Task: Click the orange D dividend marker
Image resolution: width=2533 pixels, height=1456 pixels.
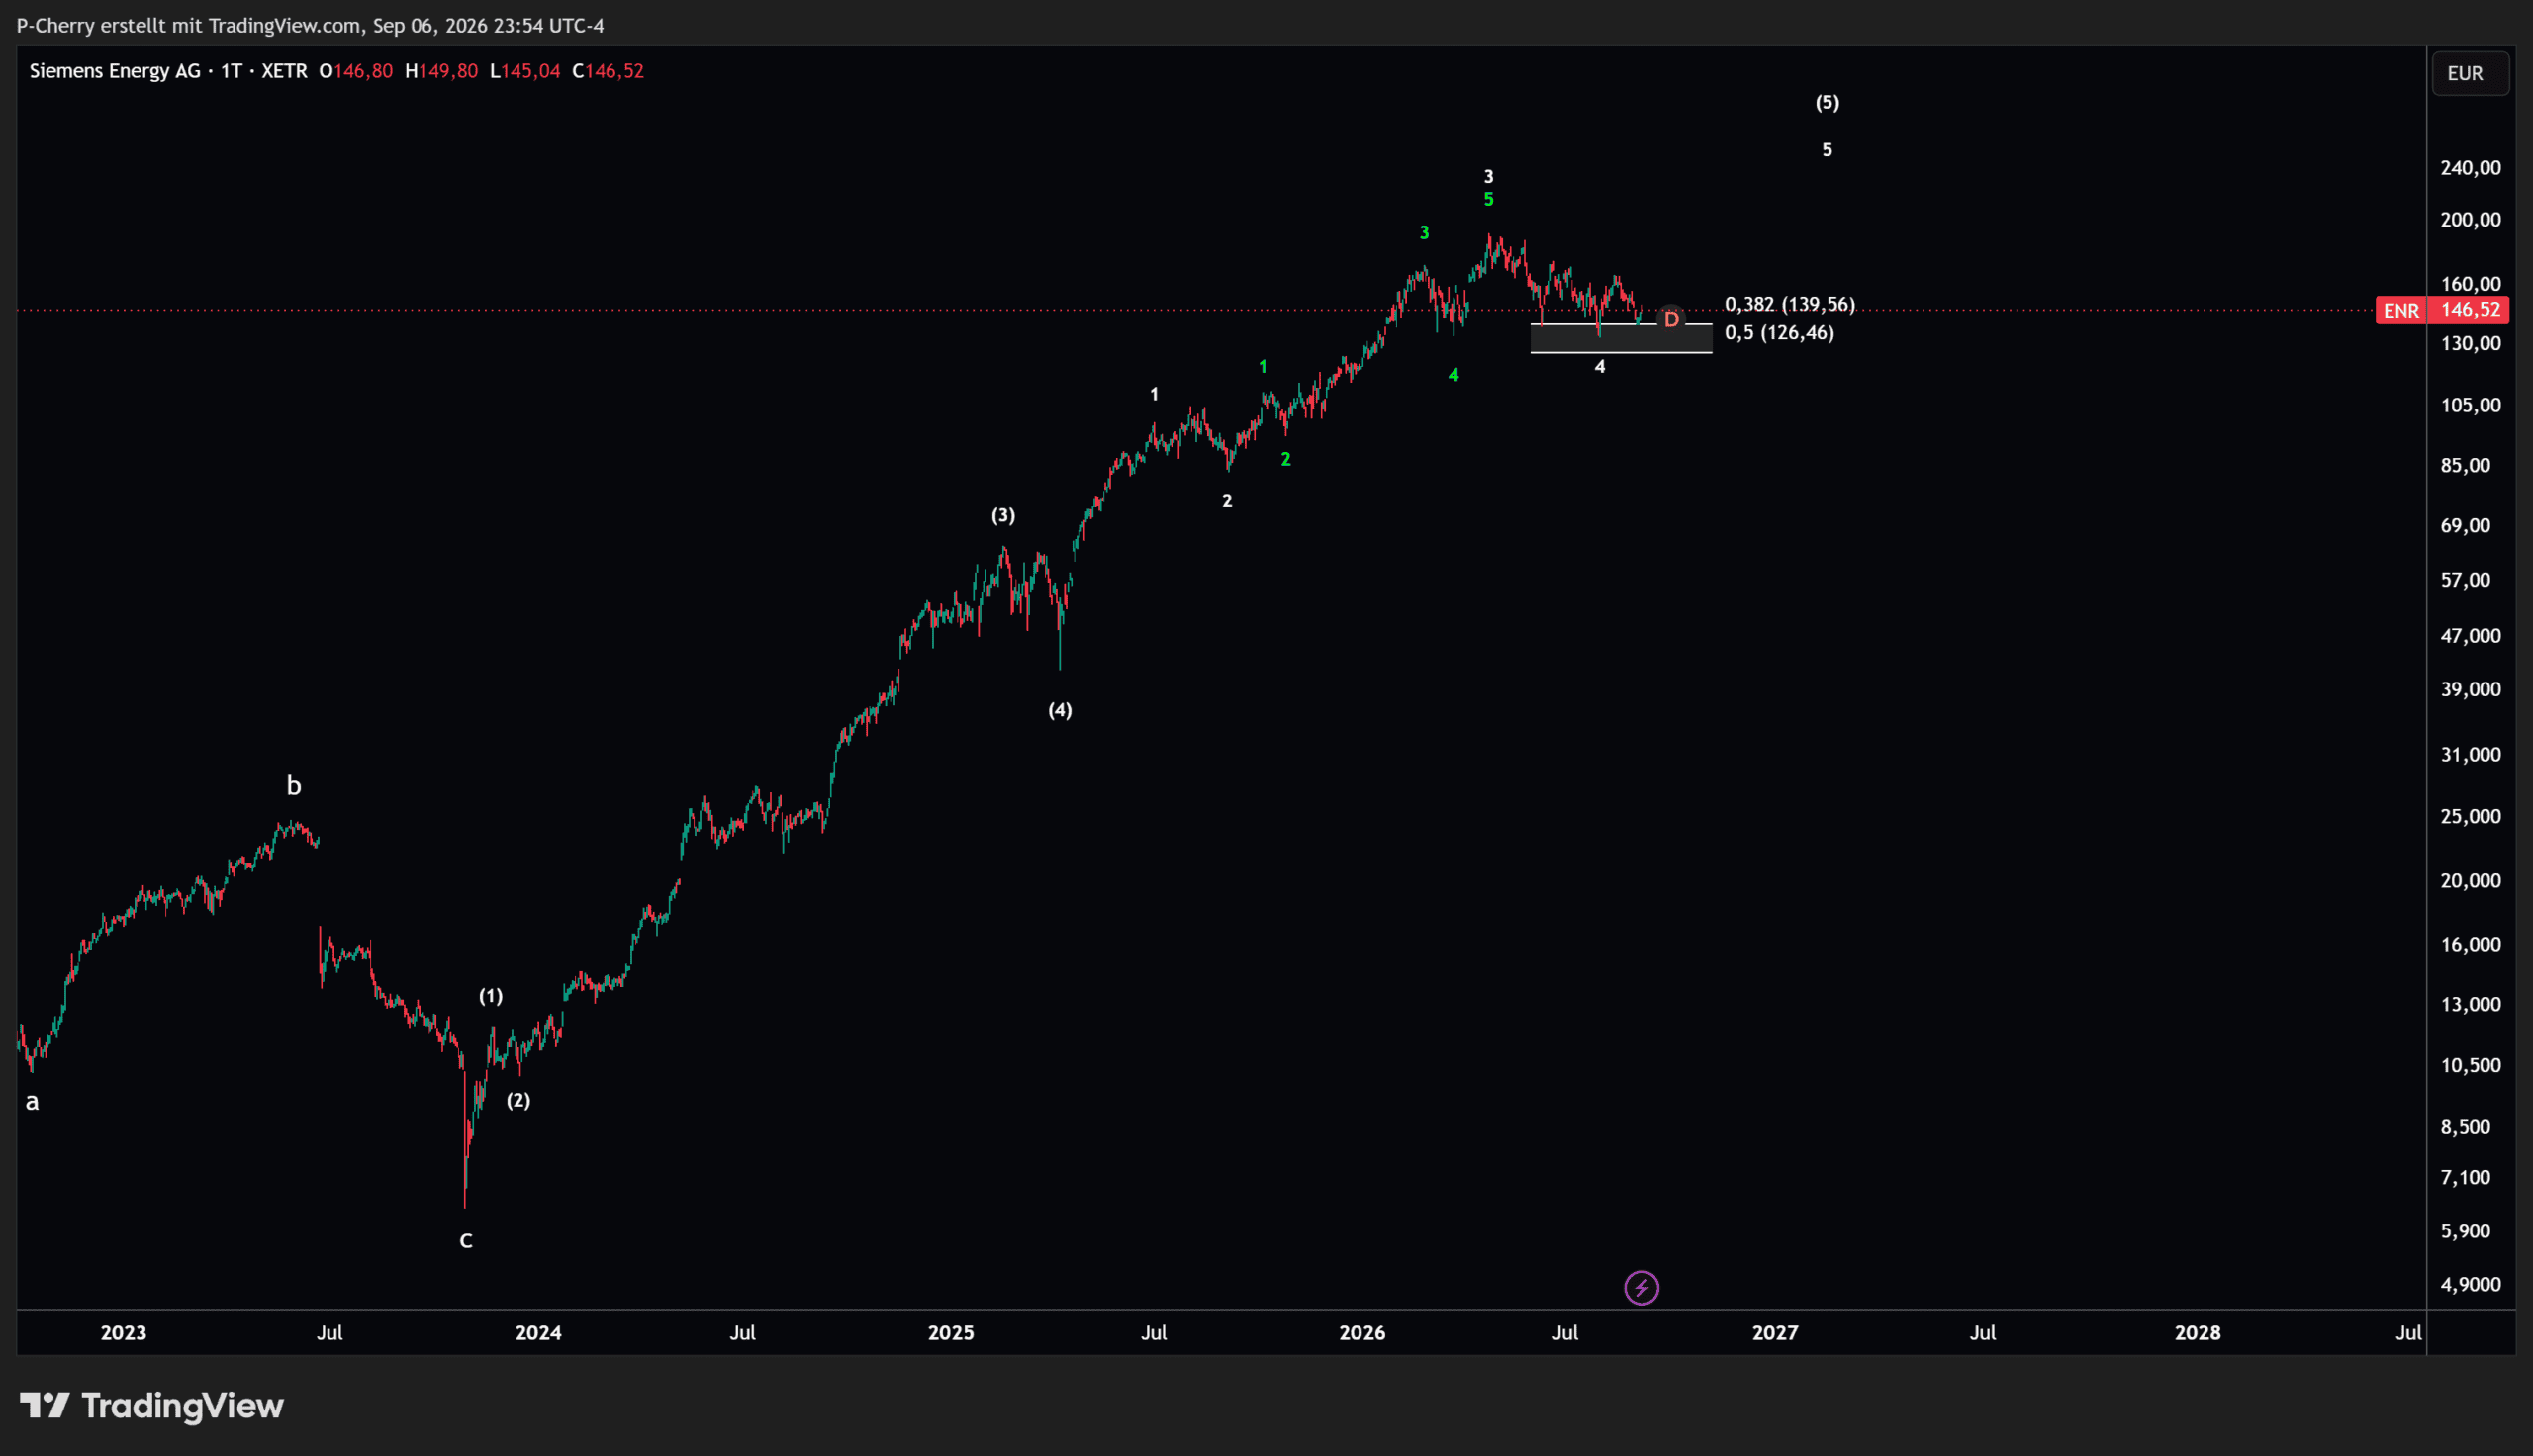Action: [x=1671, y=319]
